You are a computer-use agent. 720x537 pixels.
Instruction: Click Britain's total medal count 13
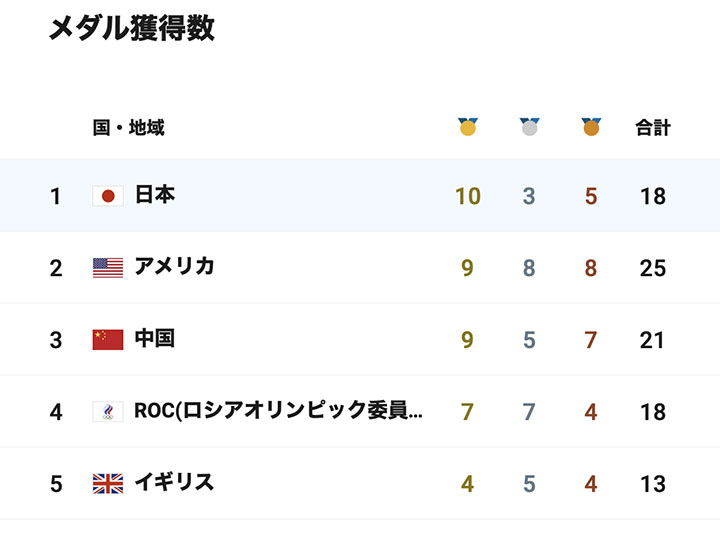(x=652, y=484)
